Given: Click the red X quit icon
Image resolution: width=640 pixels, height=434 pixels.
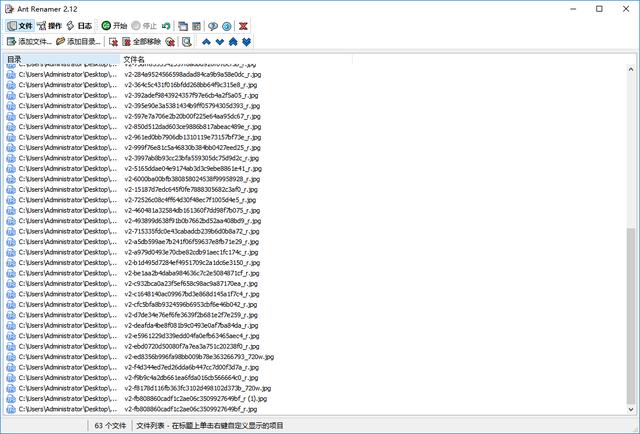Looking at the screenshot, I should [243, 26].
